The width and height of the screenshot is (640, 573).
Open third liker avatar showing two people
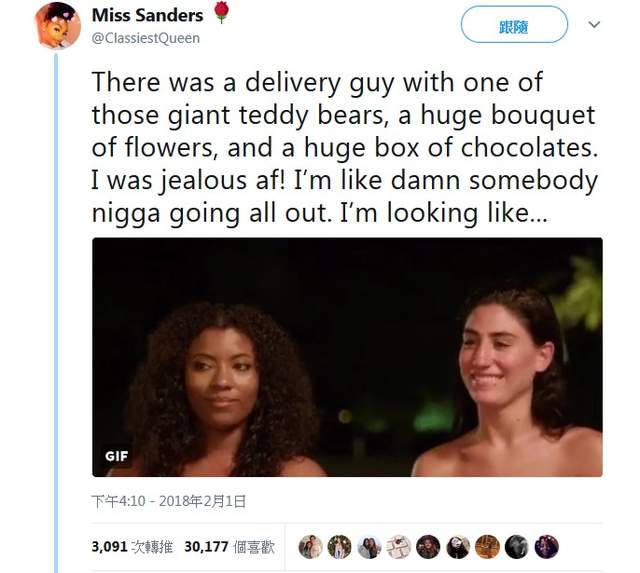pos(369,546)
